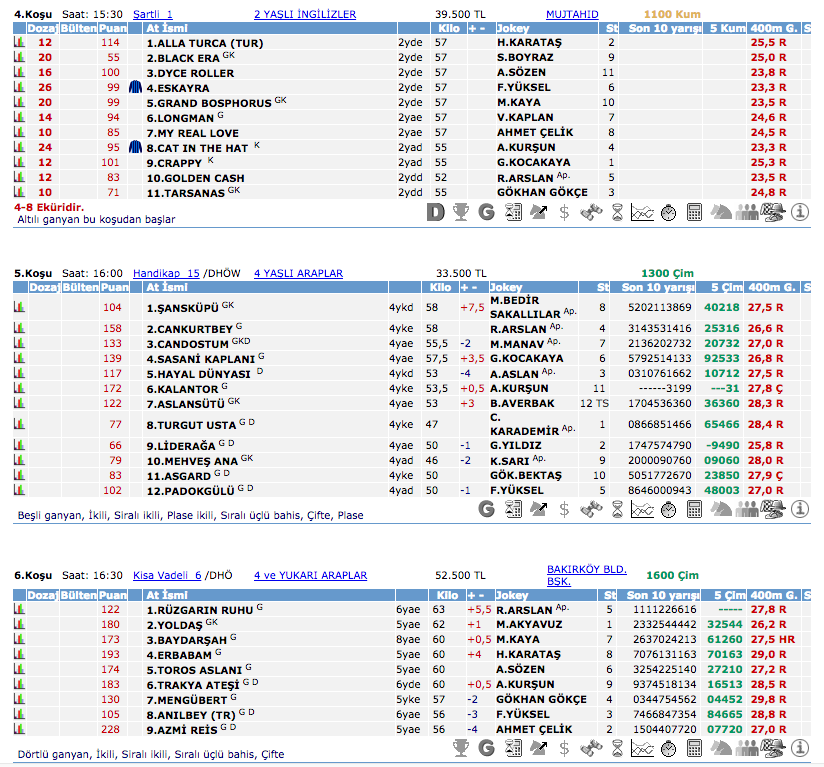Click the Puan column header in race 4
The image size is (824, 767).
click(x=110, y=30)
